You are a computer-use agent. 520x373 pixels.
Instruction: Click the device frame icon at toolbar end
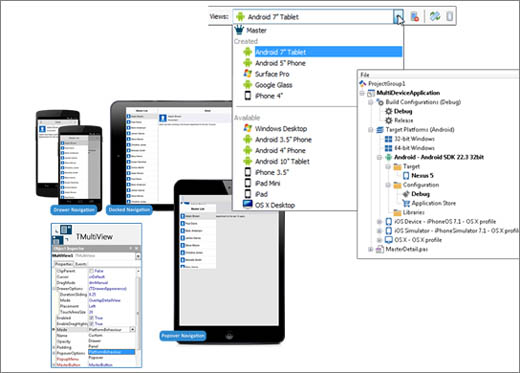pos(450,16)
